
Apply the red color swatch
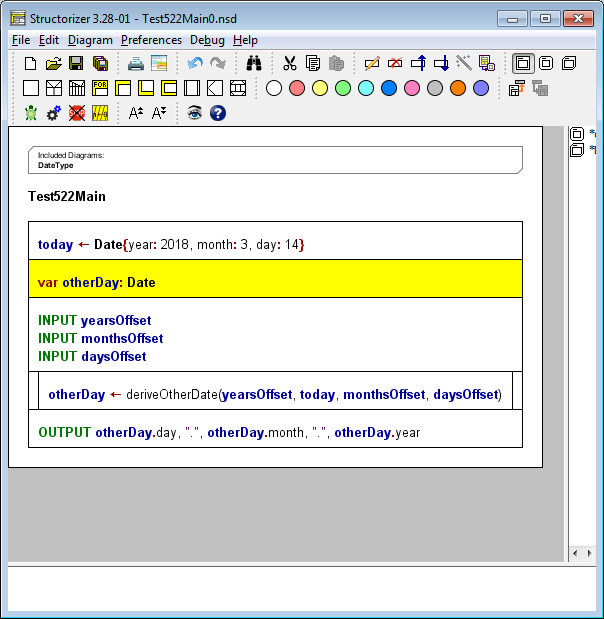coord(297,88)
